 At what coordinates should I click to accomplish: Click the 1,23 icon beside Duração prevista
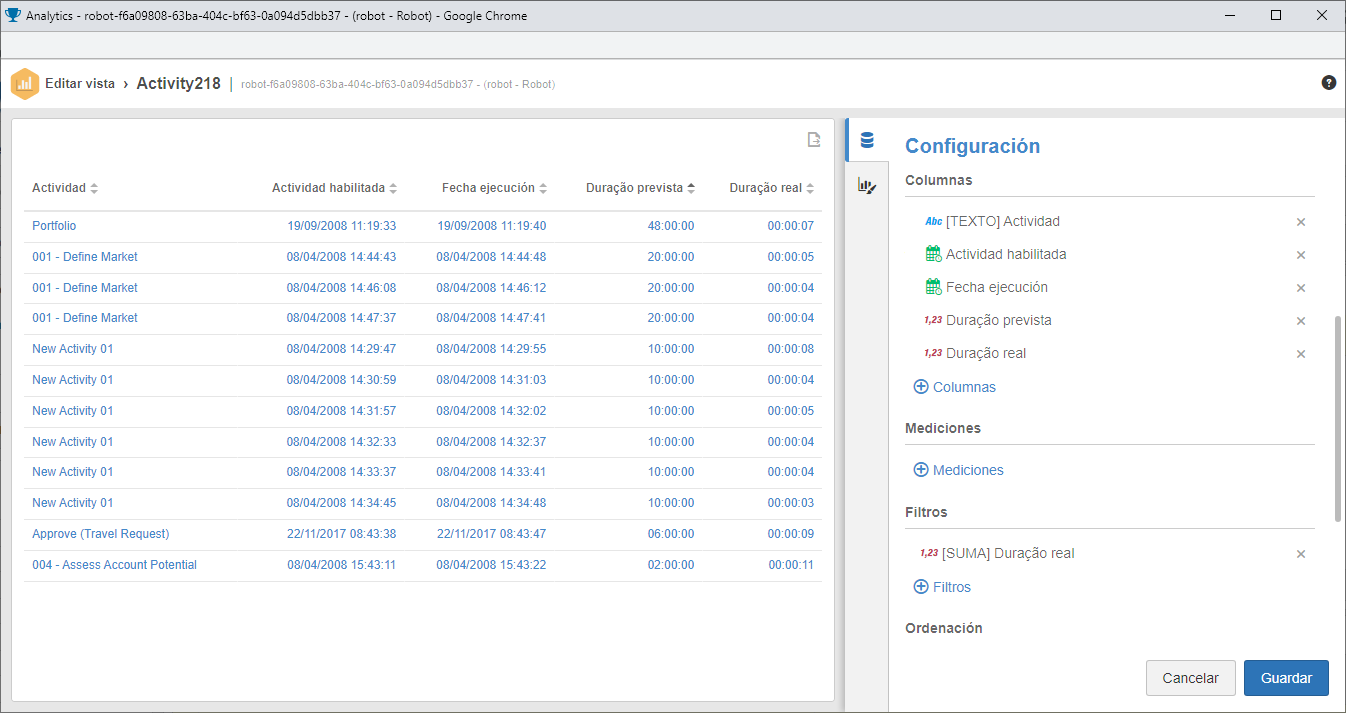(x=933, y=321)
